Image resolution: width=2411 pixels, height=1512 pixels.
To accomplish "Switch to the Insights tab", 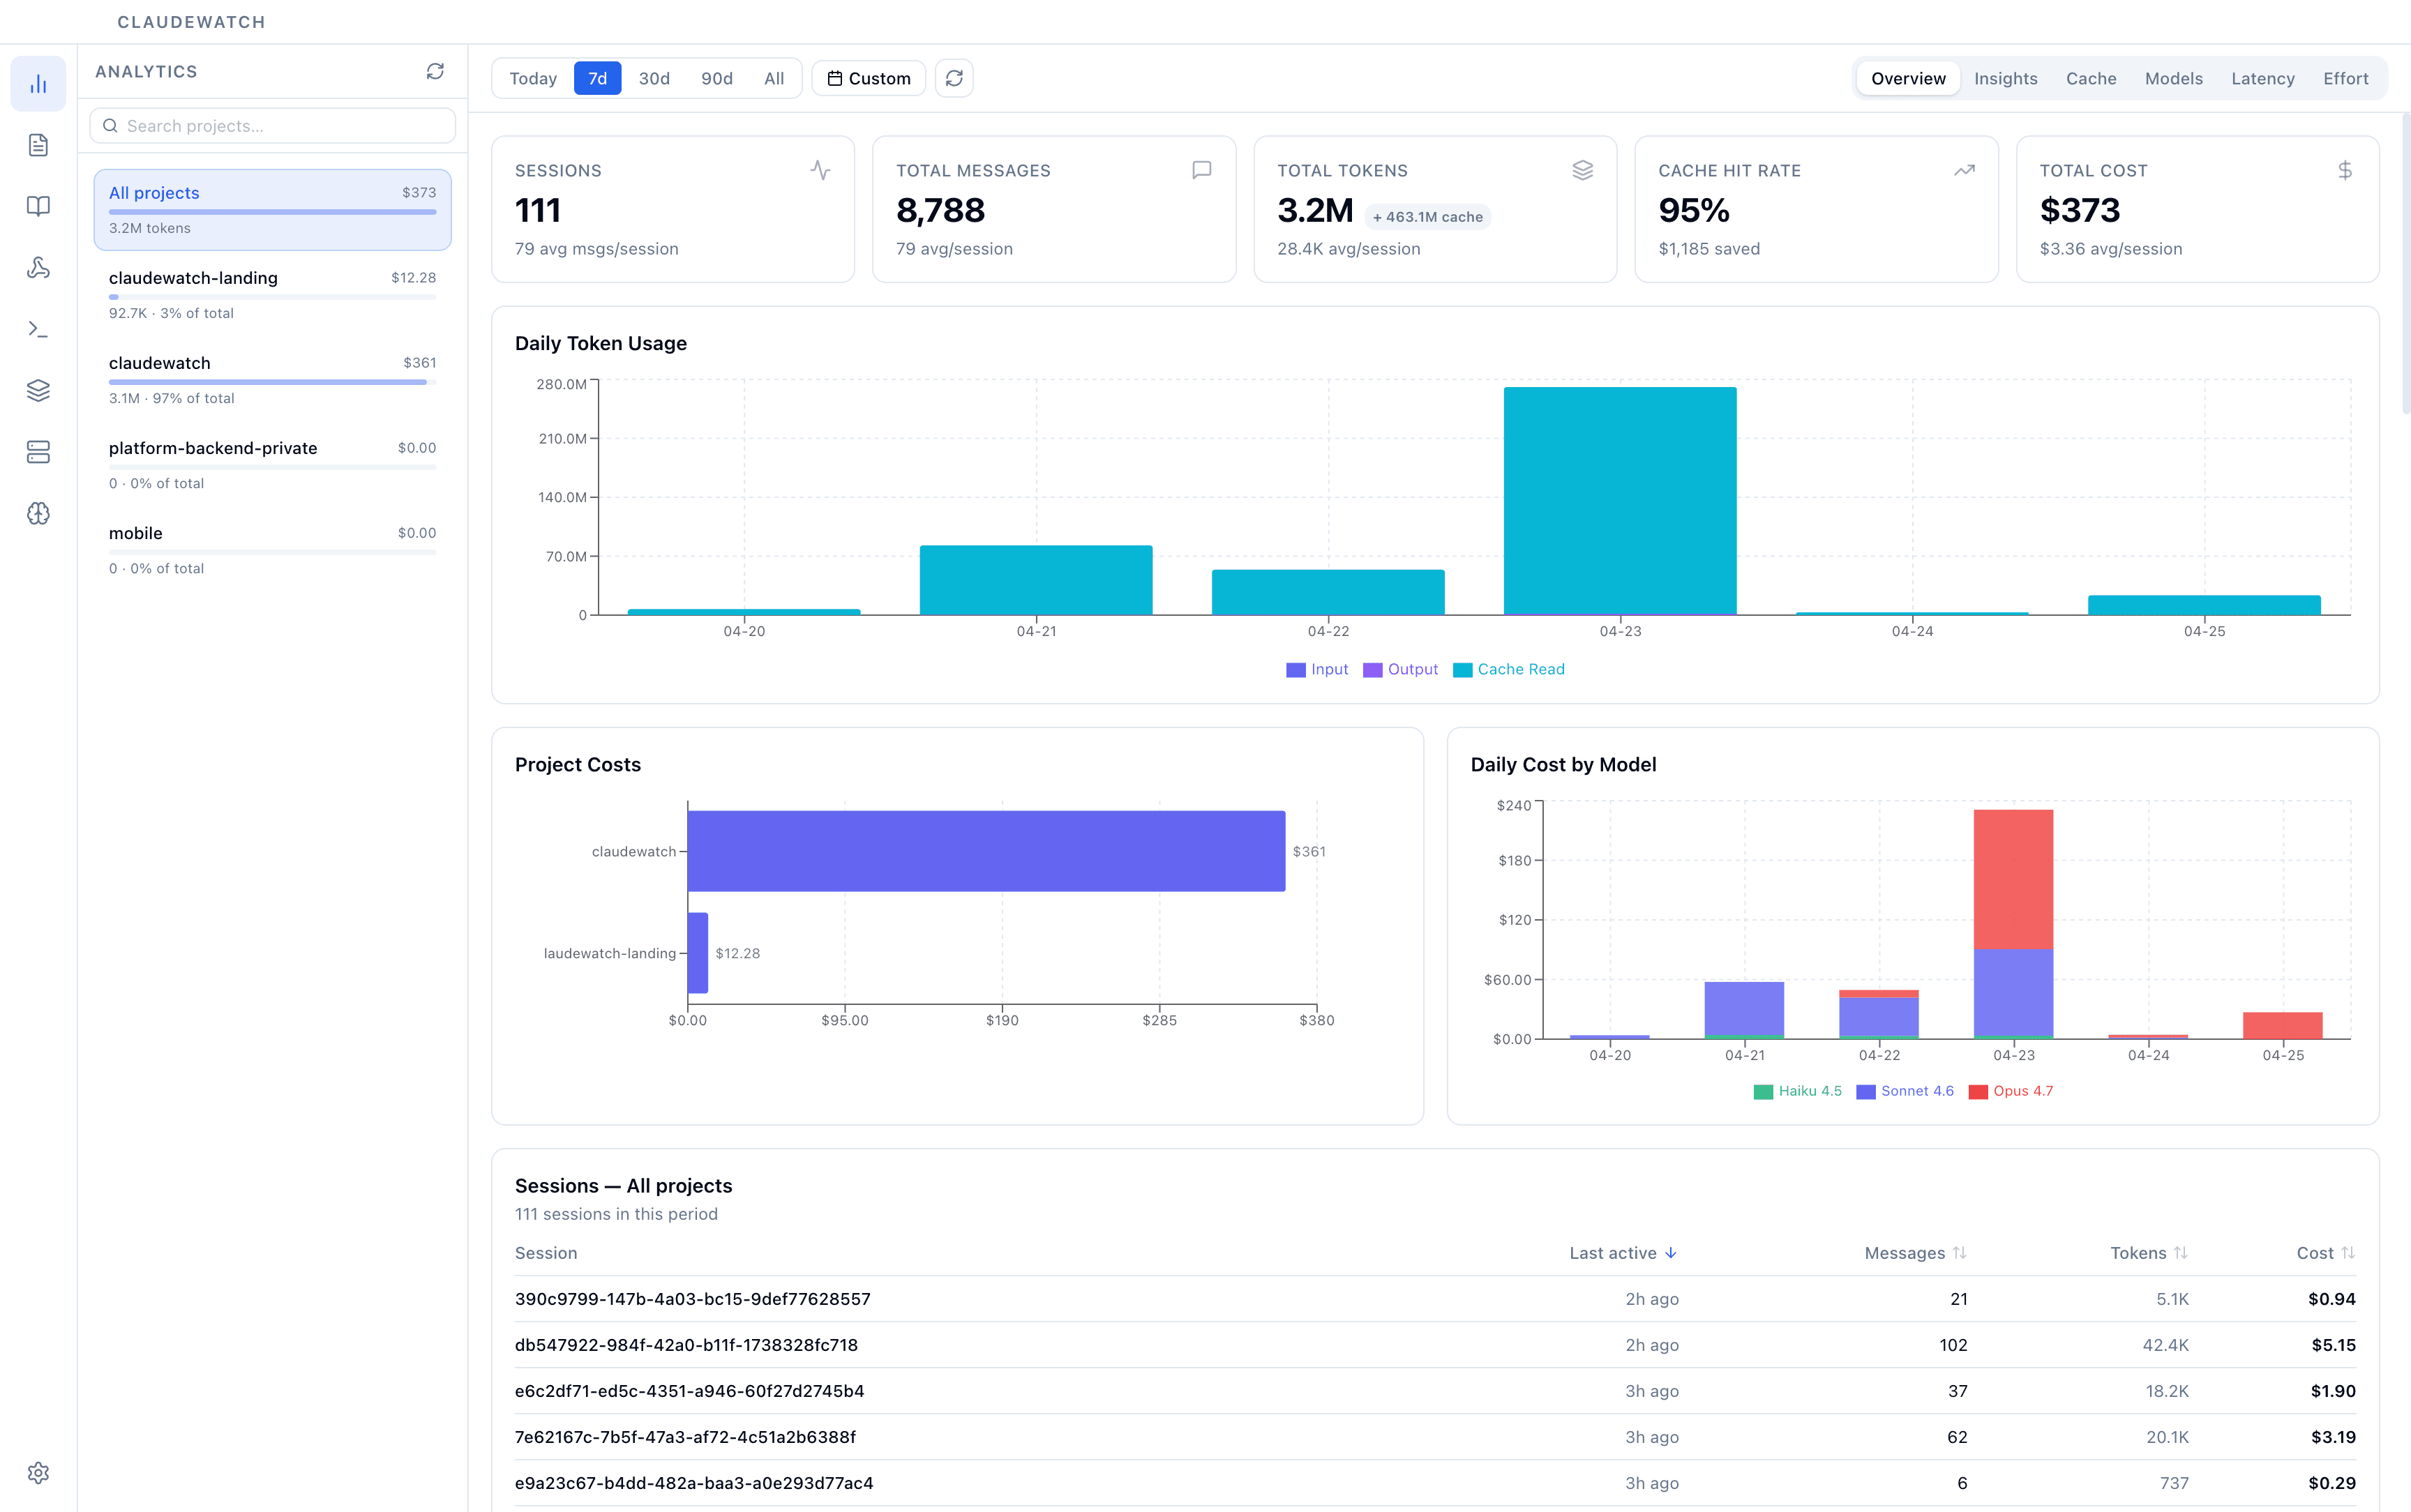I will (2005, 78).
